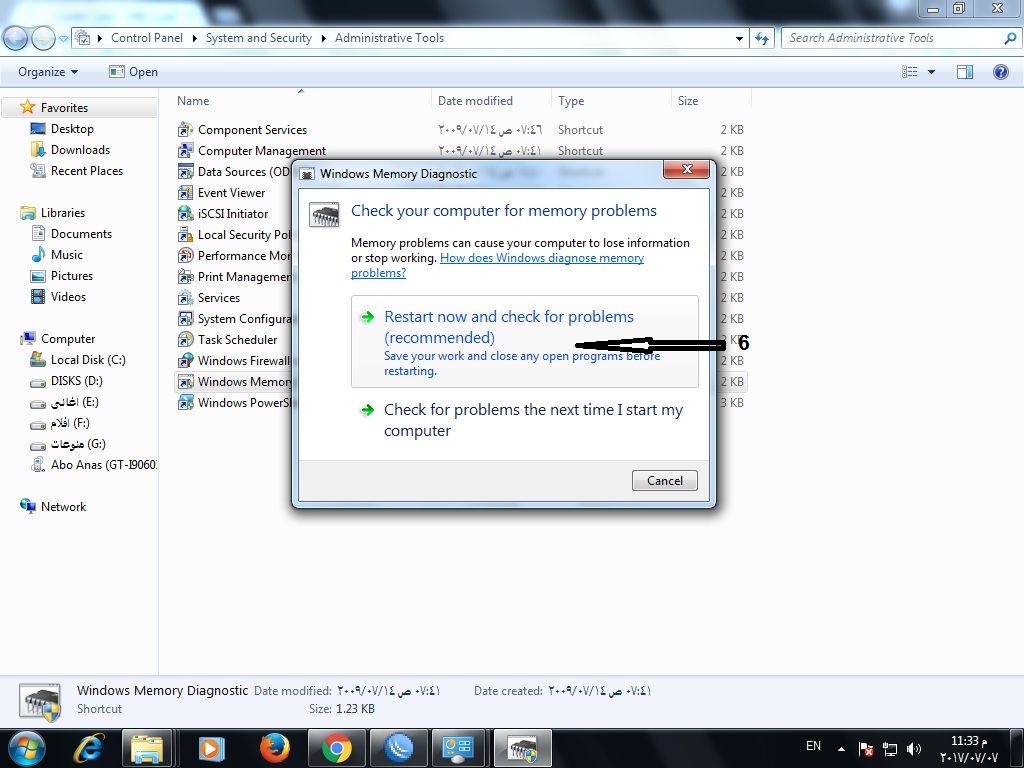Select the Performance Monitor icon
Screen dimensions: 1024x768
click(x=185, y=255)
